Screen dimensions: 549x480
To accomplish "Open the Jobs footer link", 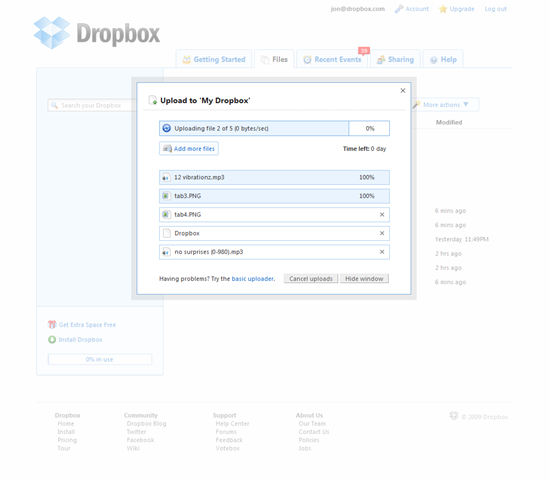I will click(x=305, y=448).
